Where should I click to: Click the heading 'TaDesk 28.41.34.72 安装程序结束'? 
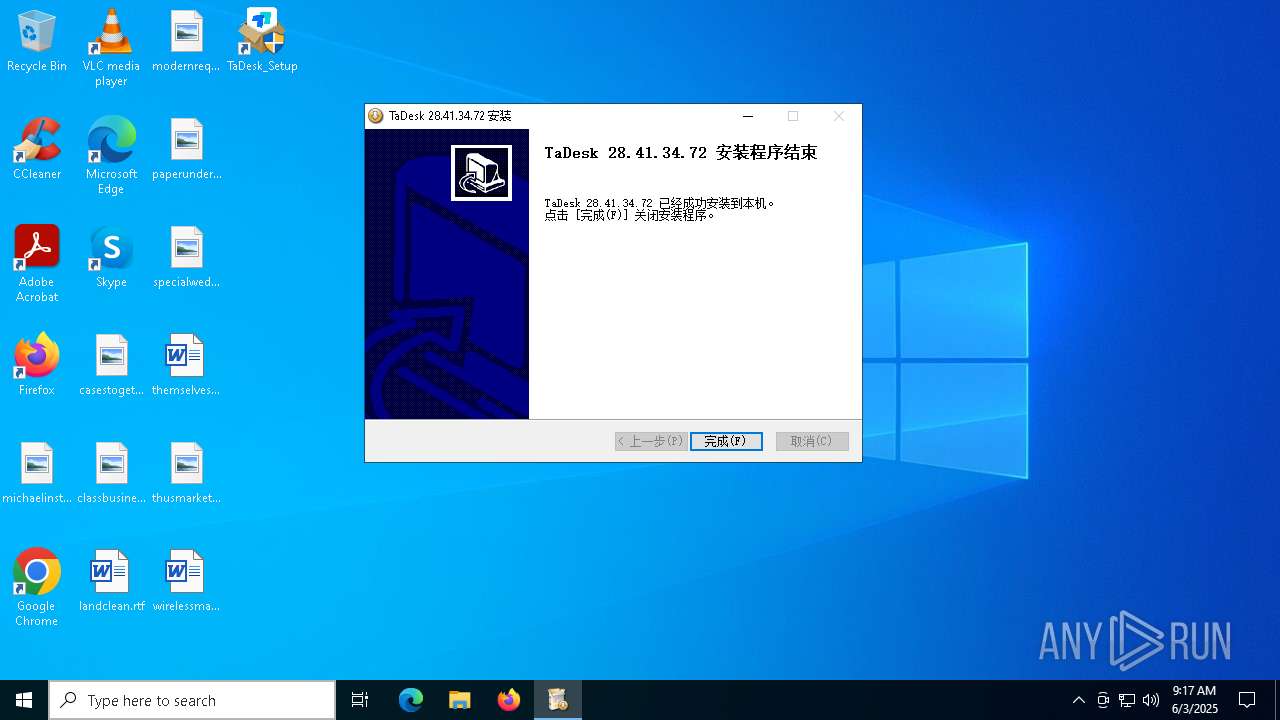681,153
